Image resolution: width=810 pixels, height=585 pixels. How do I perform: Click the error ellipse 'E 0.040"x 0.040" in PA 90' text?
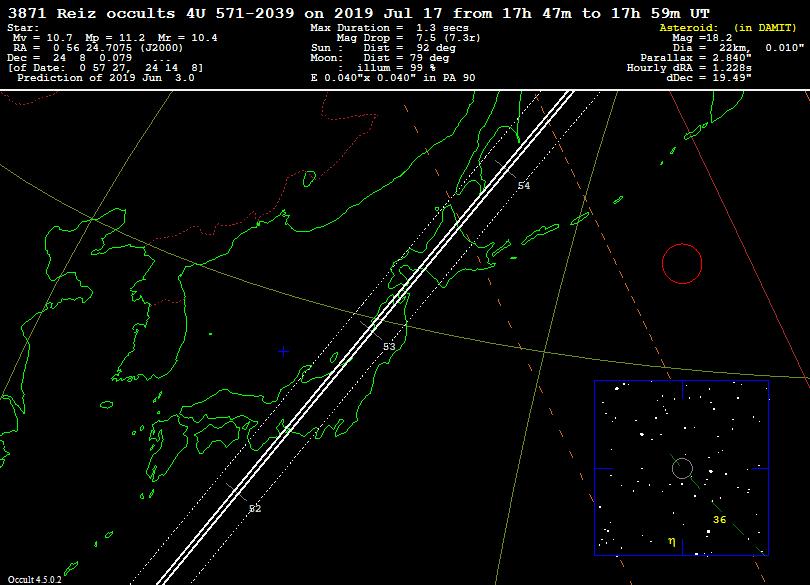point(393,78)
